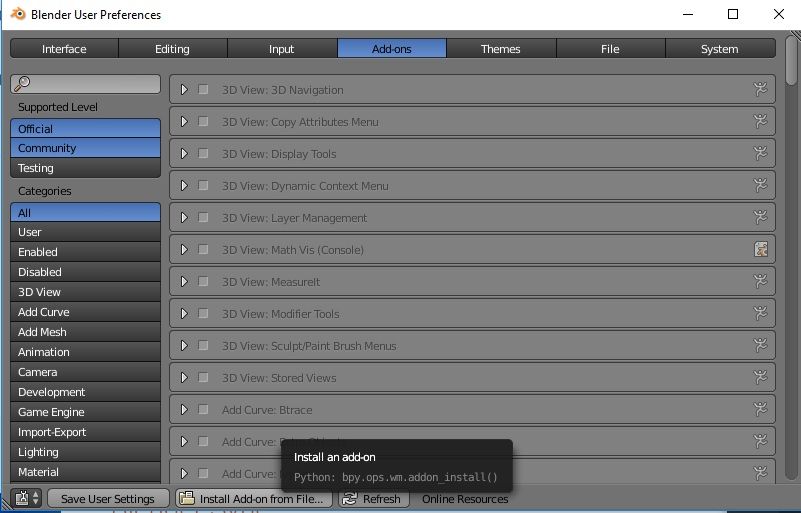
Task: Enable the Display Tools add-on checkbox
Action: pos(203,153)
